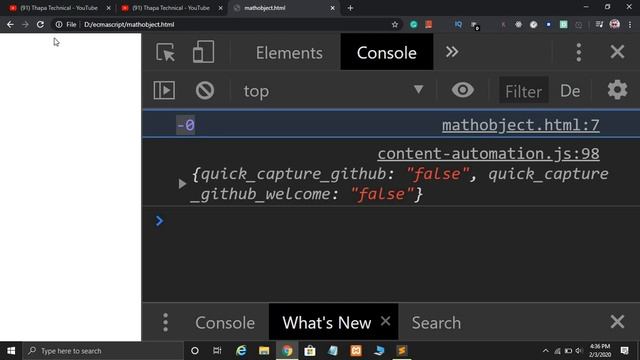Open the volume control in tray
Viewport: 640px width, 360px height.
pyautogui.click(x=578, y=351)
